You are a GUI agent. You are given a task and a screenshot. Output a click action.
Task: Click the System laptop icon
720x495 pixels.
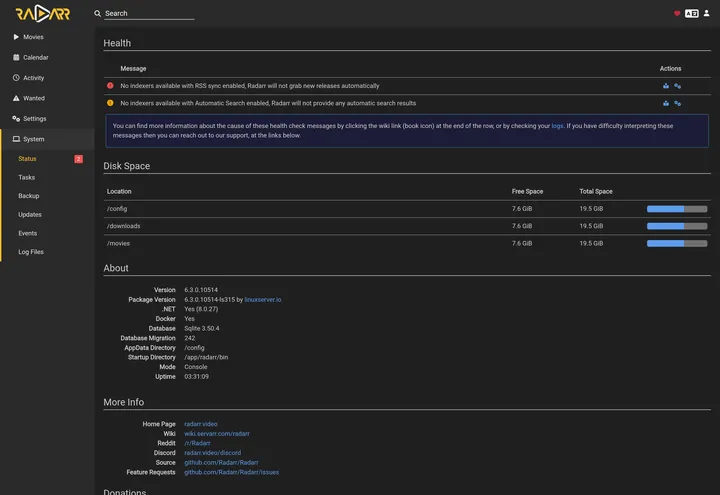click(x=16, y=139)
